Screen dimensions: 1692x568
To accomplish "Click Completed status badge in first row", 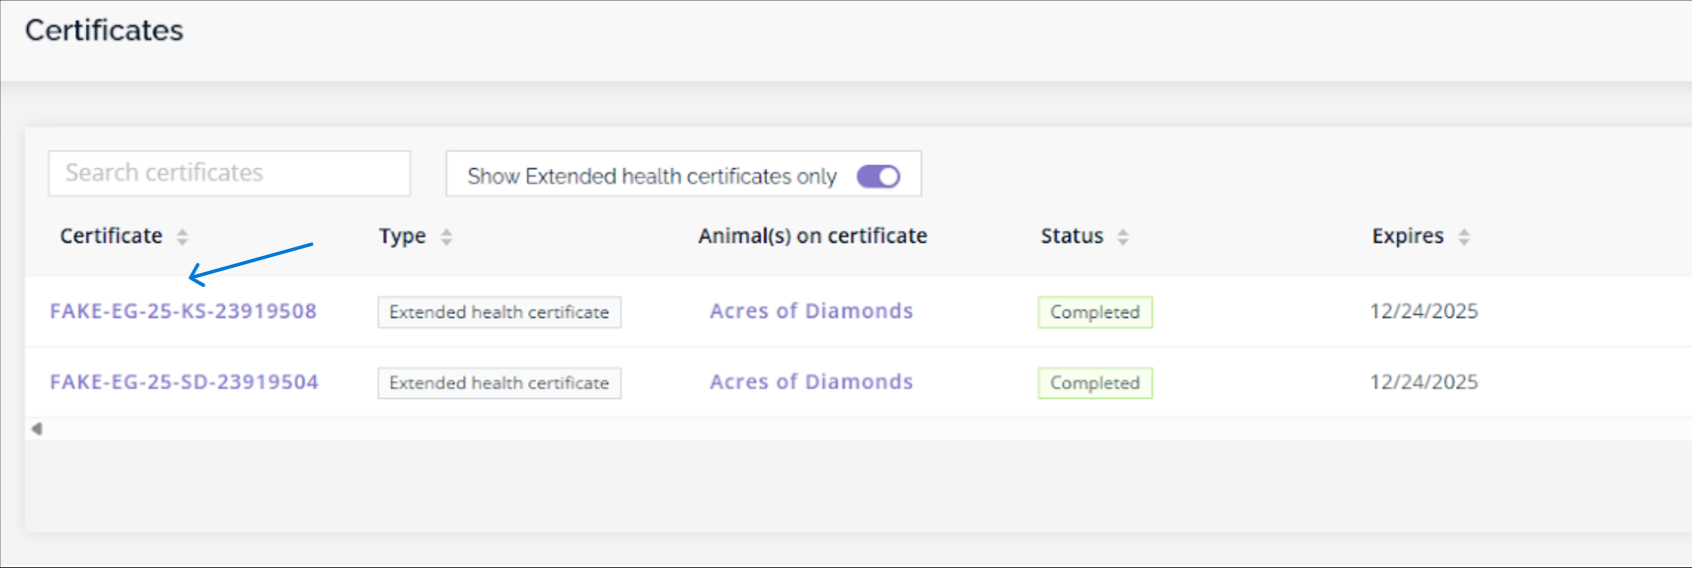I will (1095, 312).
